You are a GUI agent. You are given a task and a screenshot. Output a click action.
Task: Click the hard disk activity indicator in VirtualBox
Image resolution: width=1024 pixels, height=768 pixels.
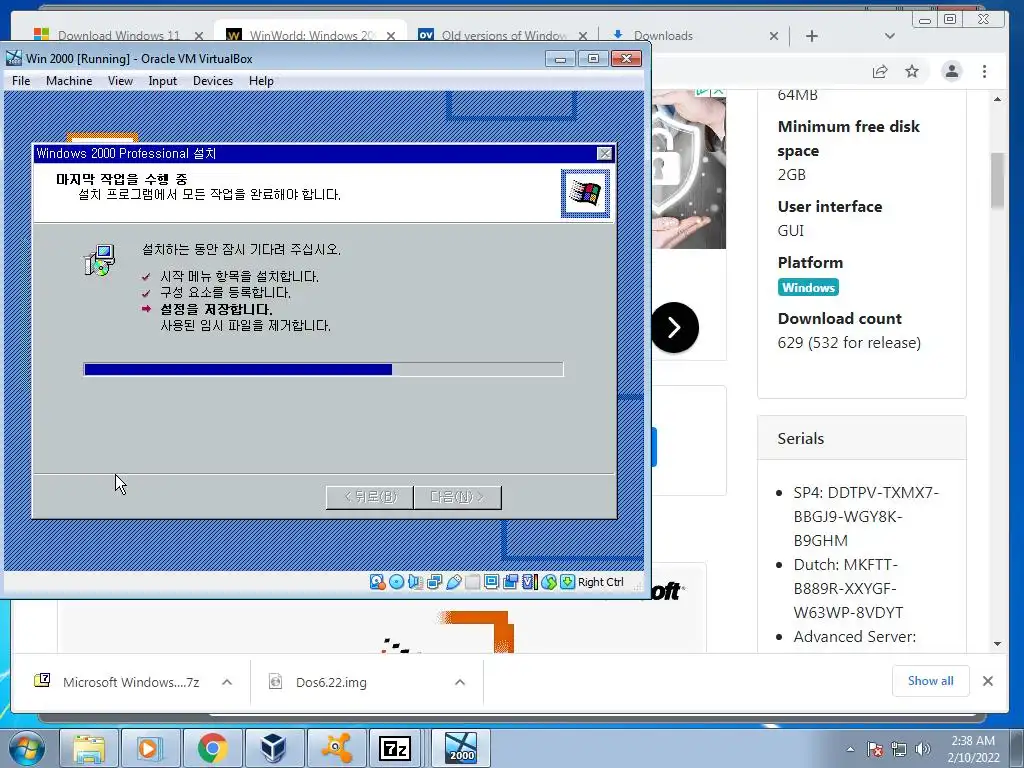(377, 582)
